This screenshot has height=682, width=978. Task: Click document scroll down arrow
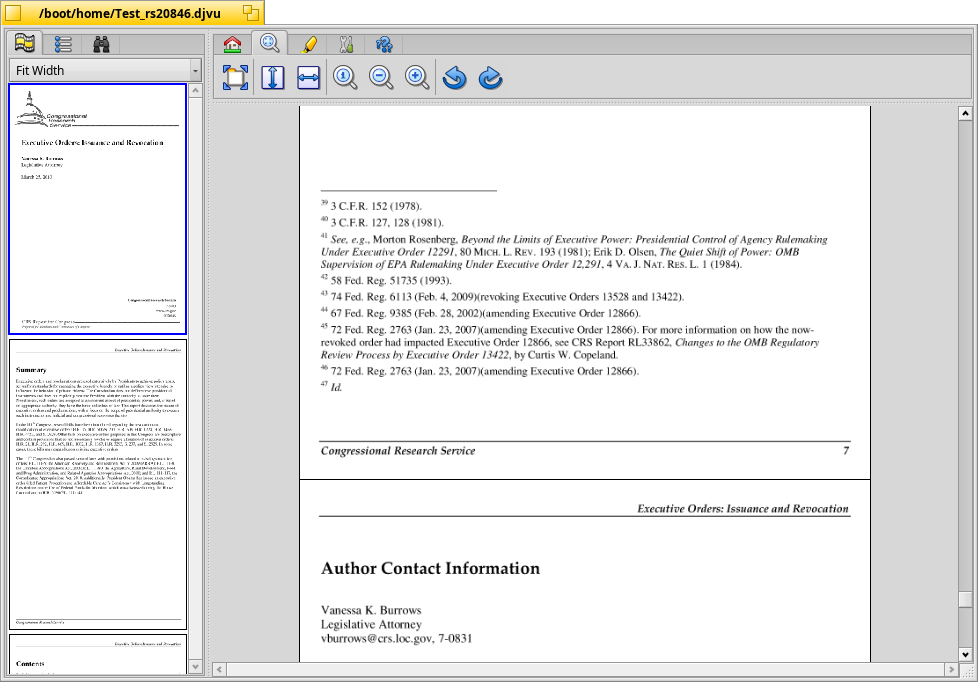(x=966, y=655)
